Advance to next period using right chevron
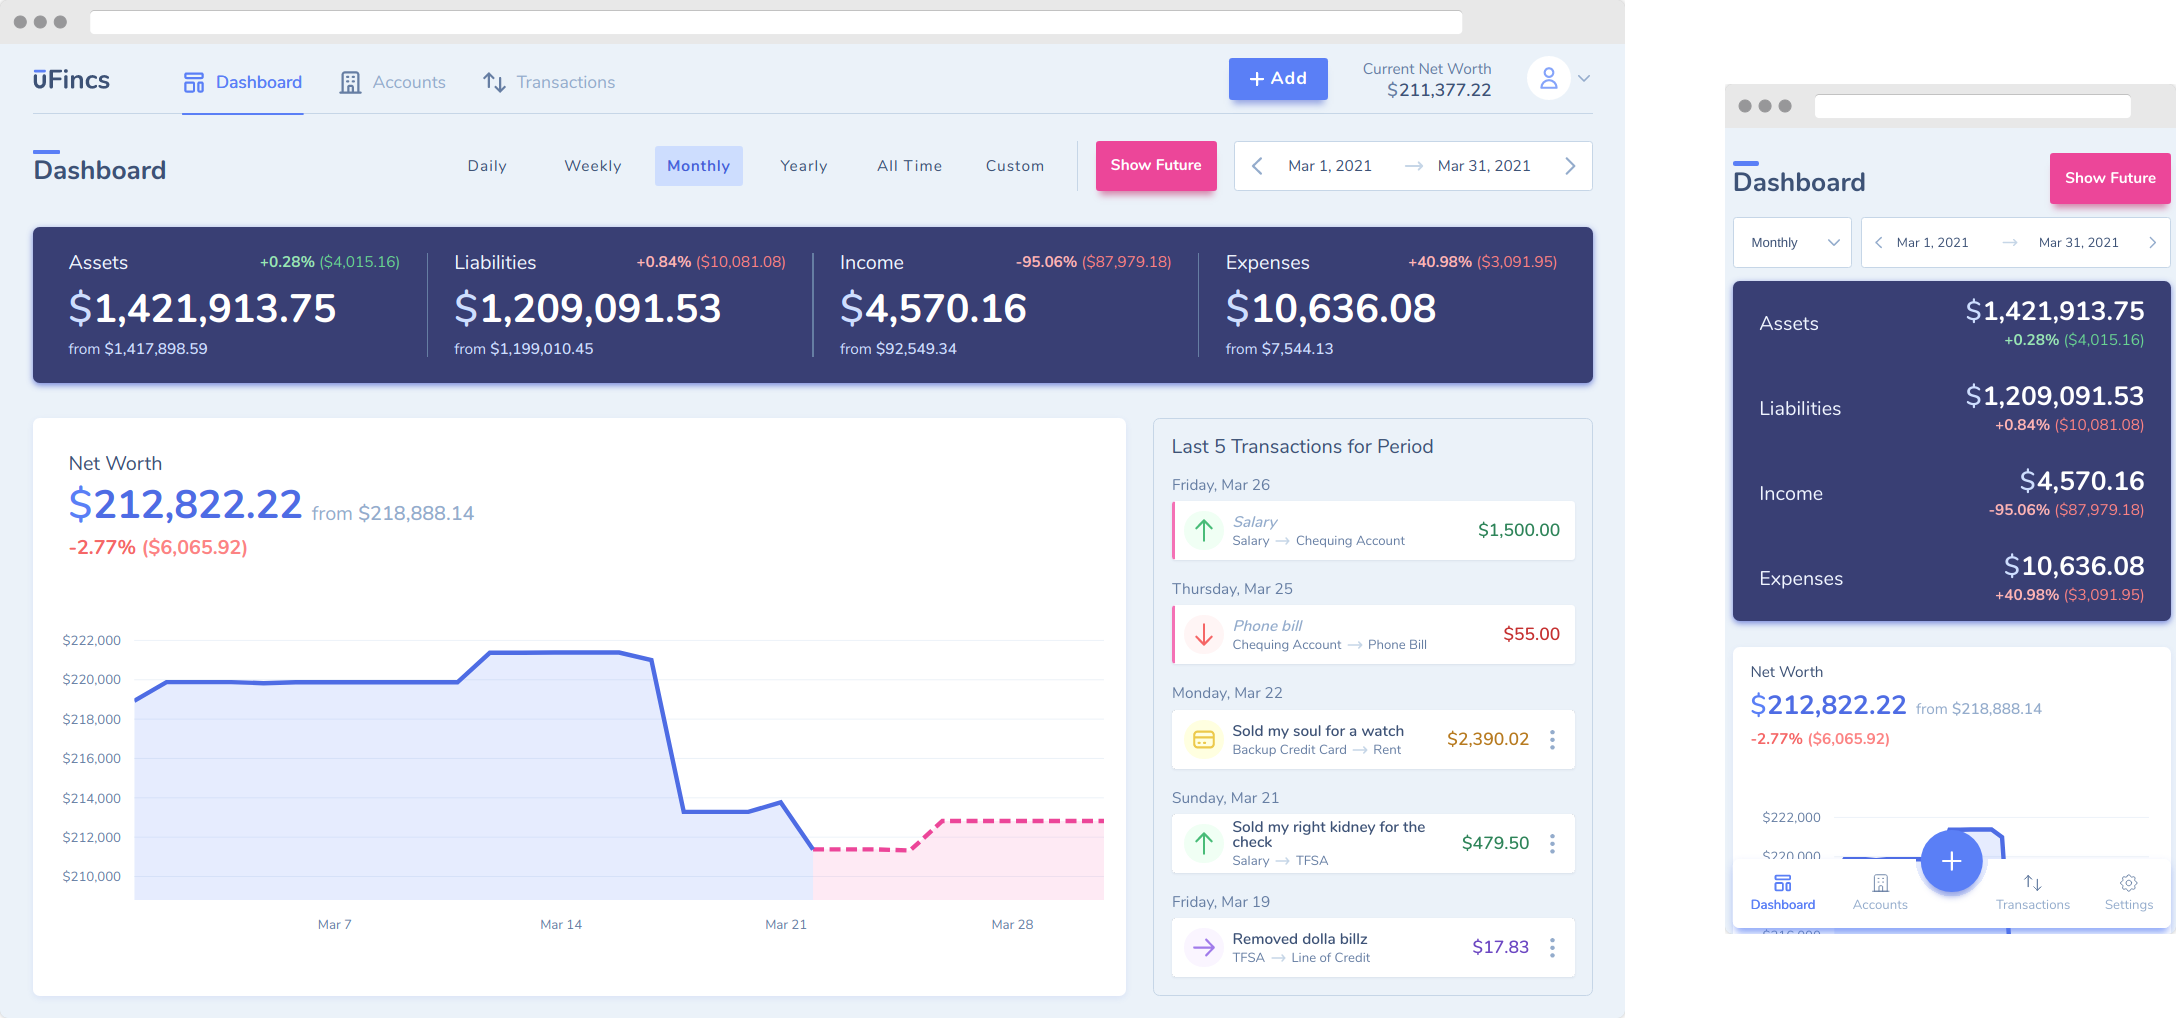The width and height of the screenshot is (2176, 1018). pos(1570,165)
